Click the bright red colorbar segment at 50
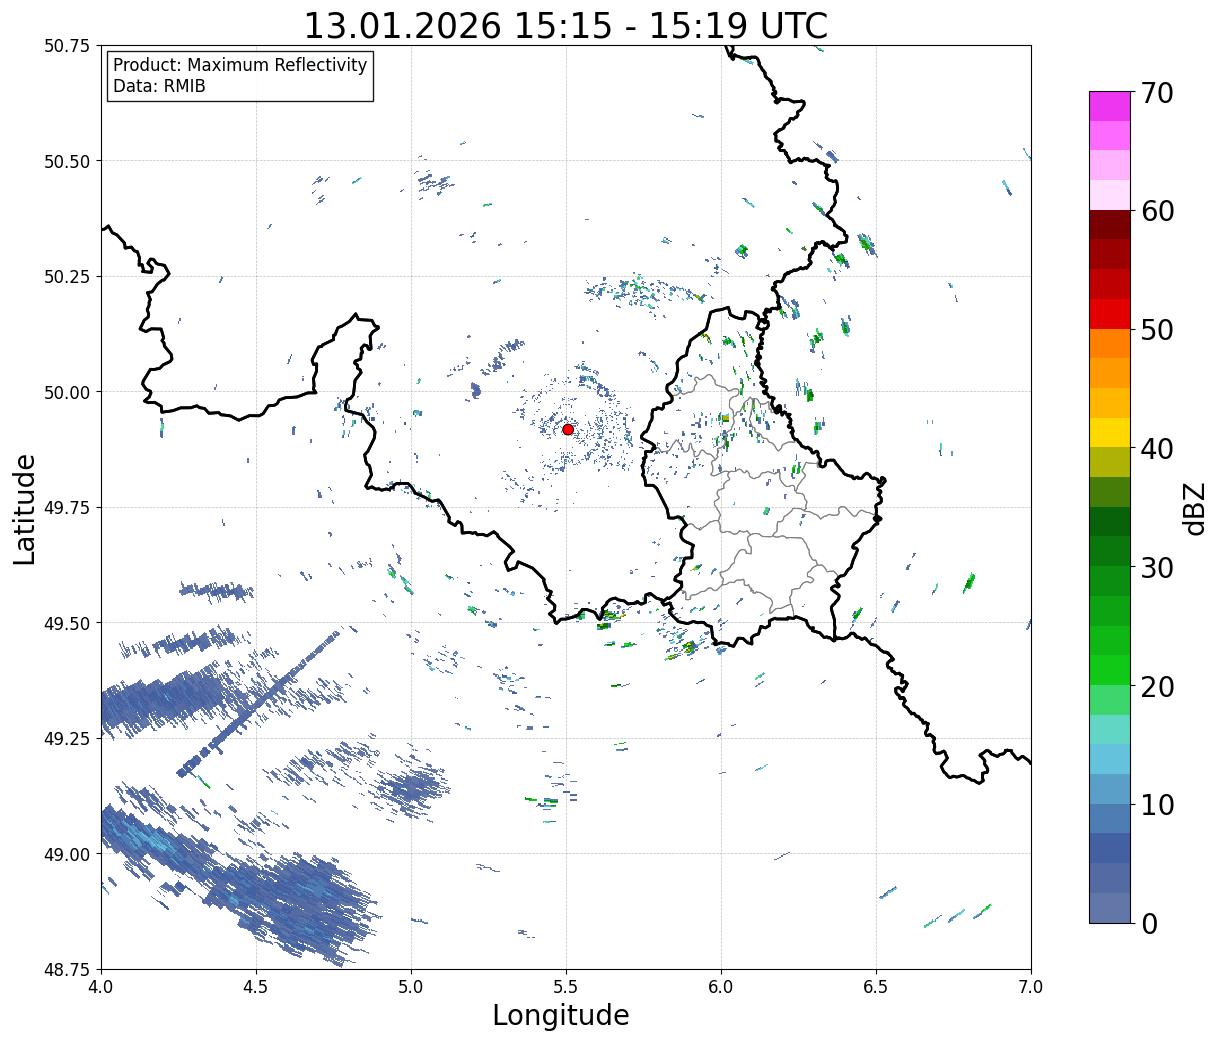This screenshot has width=1219, height=1040. click(x=1110, y=314)
